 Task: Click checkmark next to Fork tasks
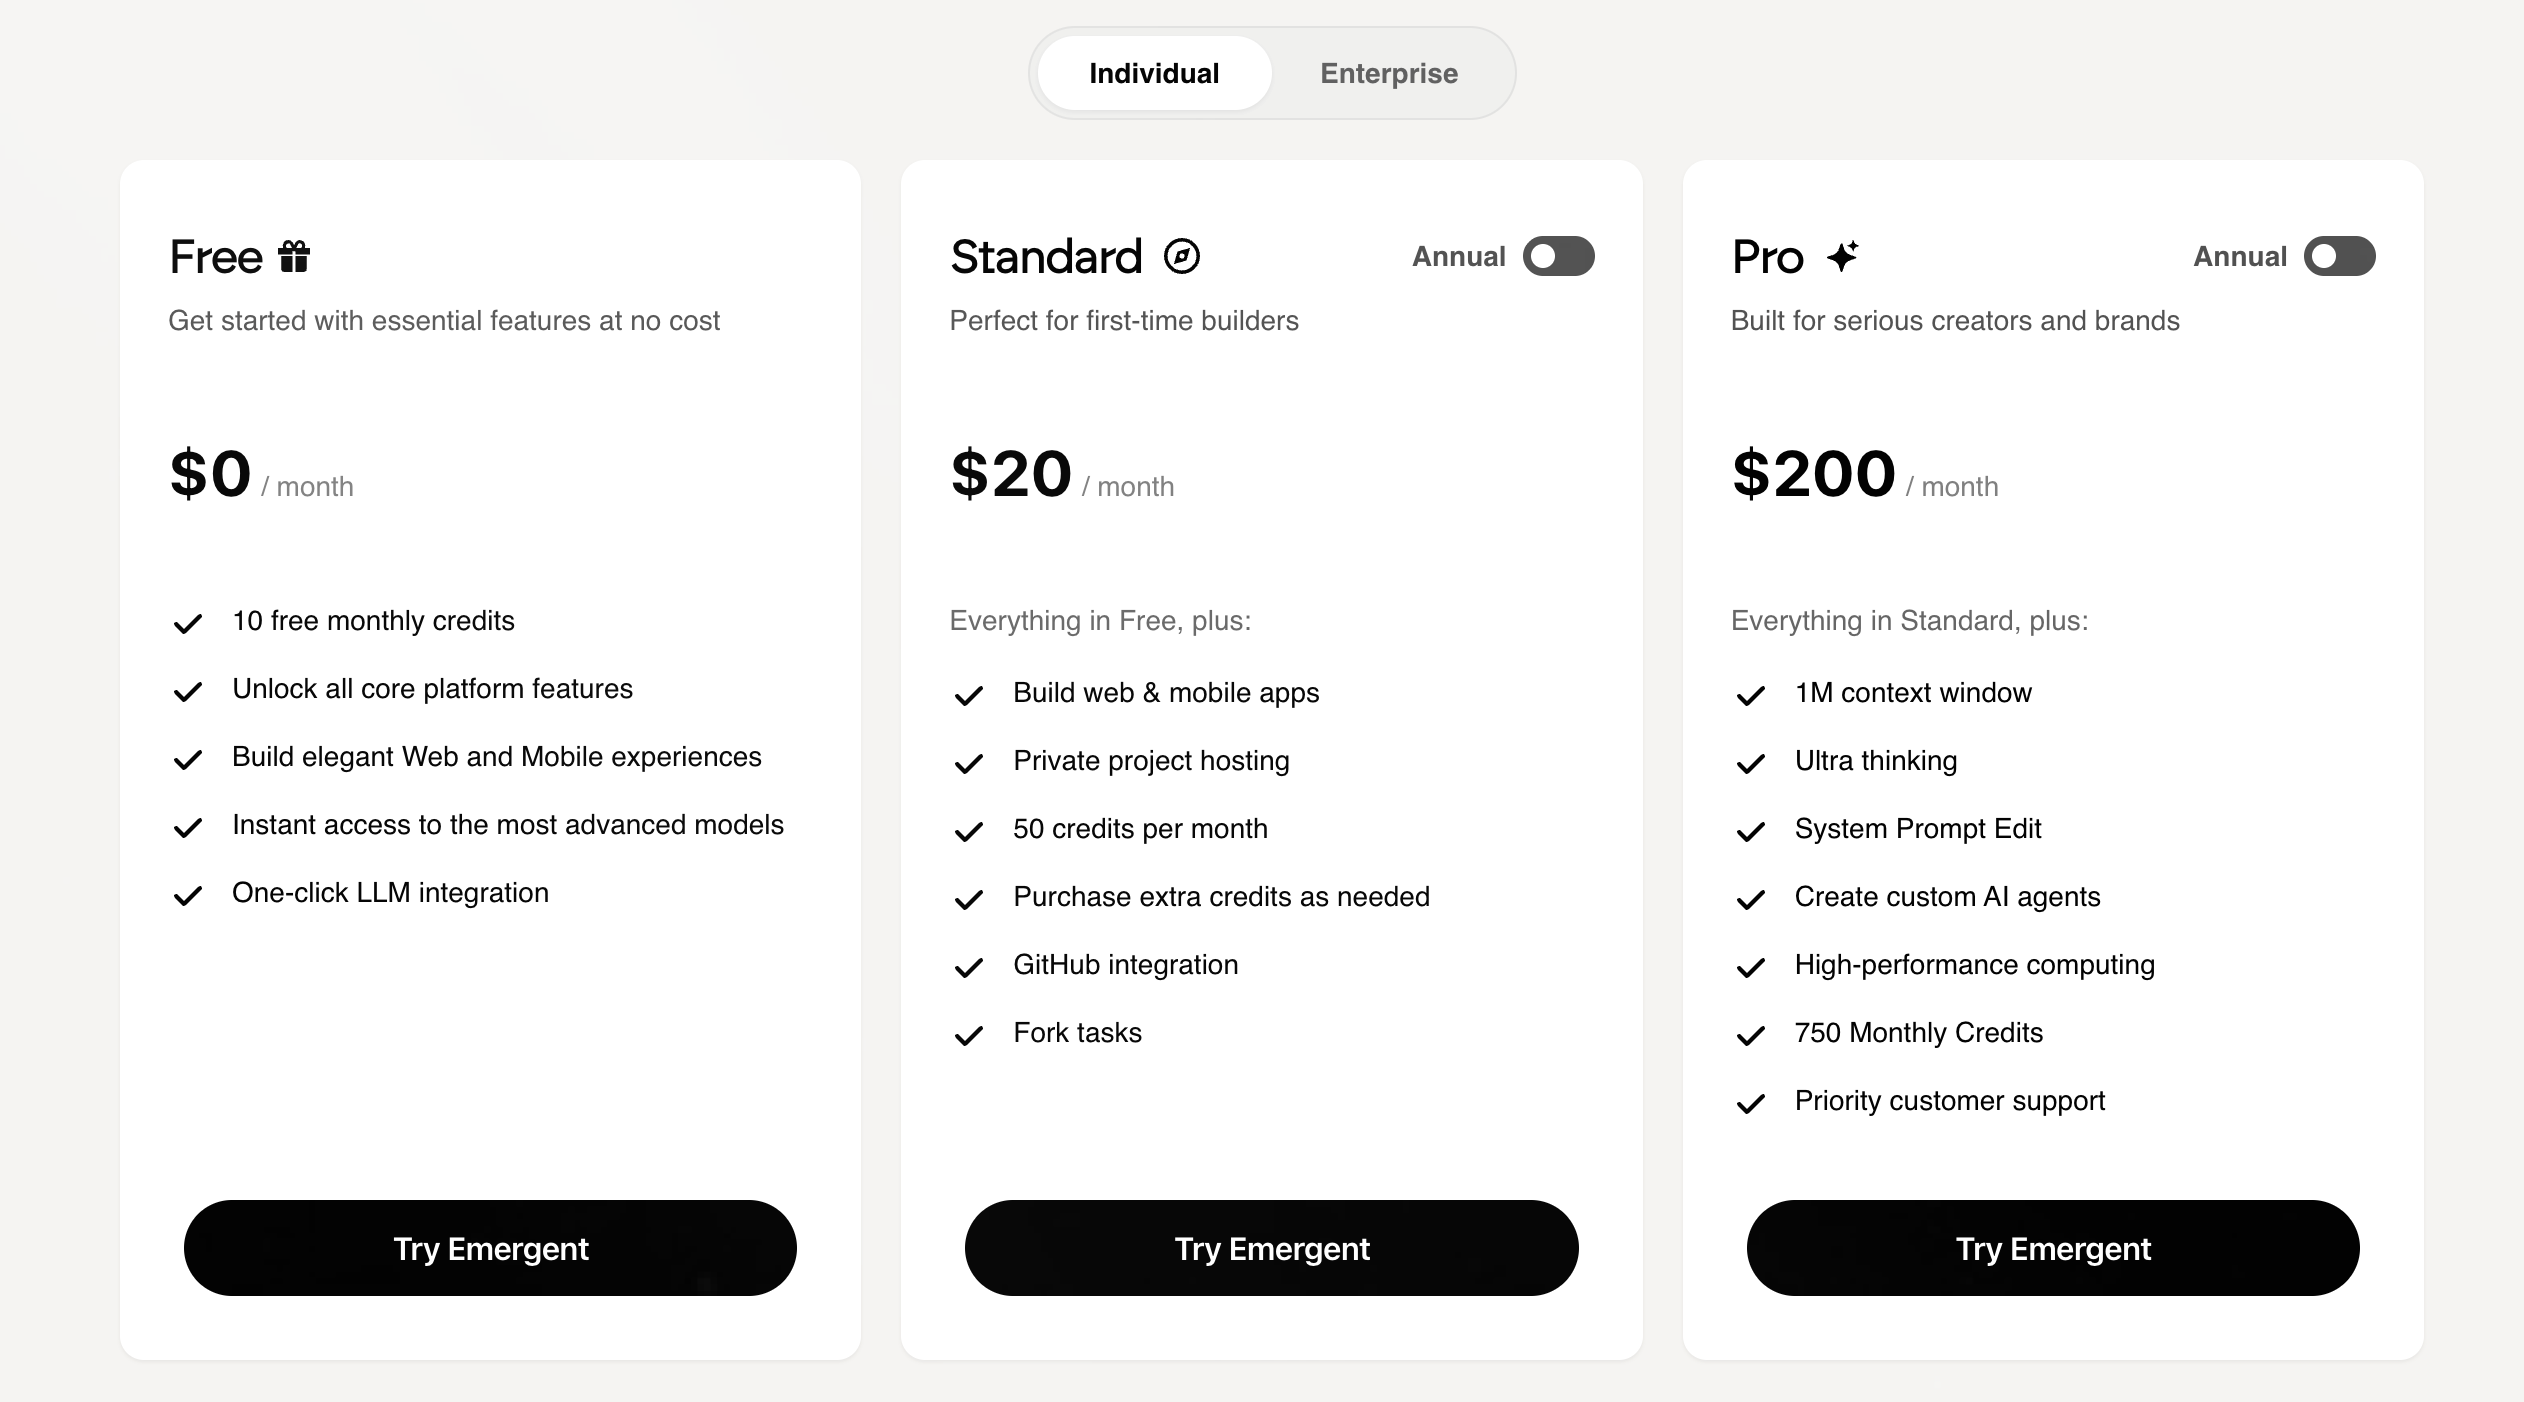pos(968,1036)
